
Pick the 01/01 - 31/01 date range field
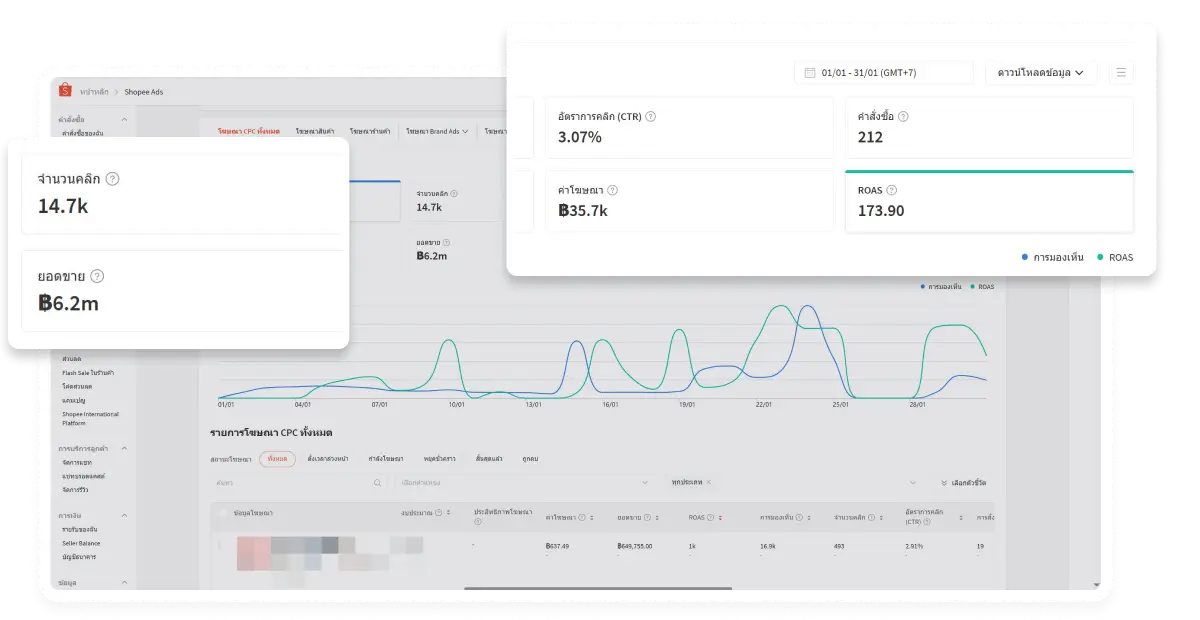click(x=884, y=72)
